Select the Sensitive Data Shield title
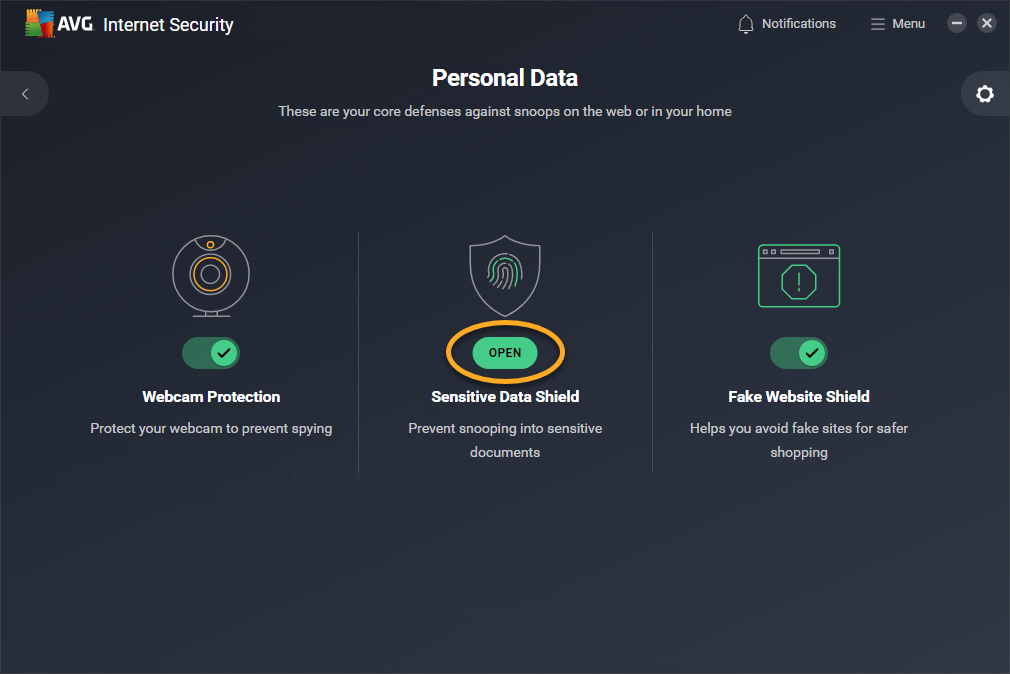 (505, 397)
